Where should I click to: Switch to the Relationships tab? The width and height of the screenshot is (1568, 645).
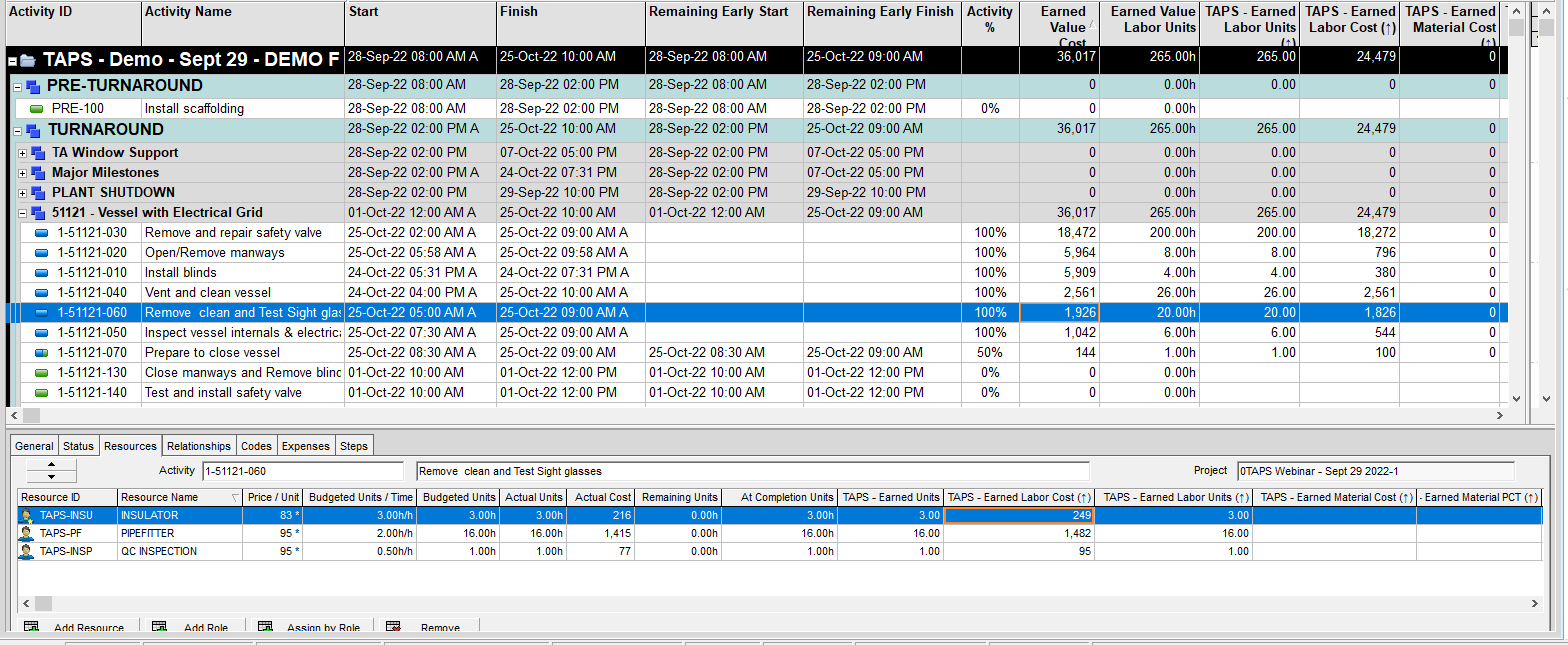(198, 446)
